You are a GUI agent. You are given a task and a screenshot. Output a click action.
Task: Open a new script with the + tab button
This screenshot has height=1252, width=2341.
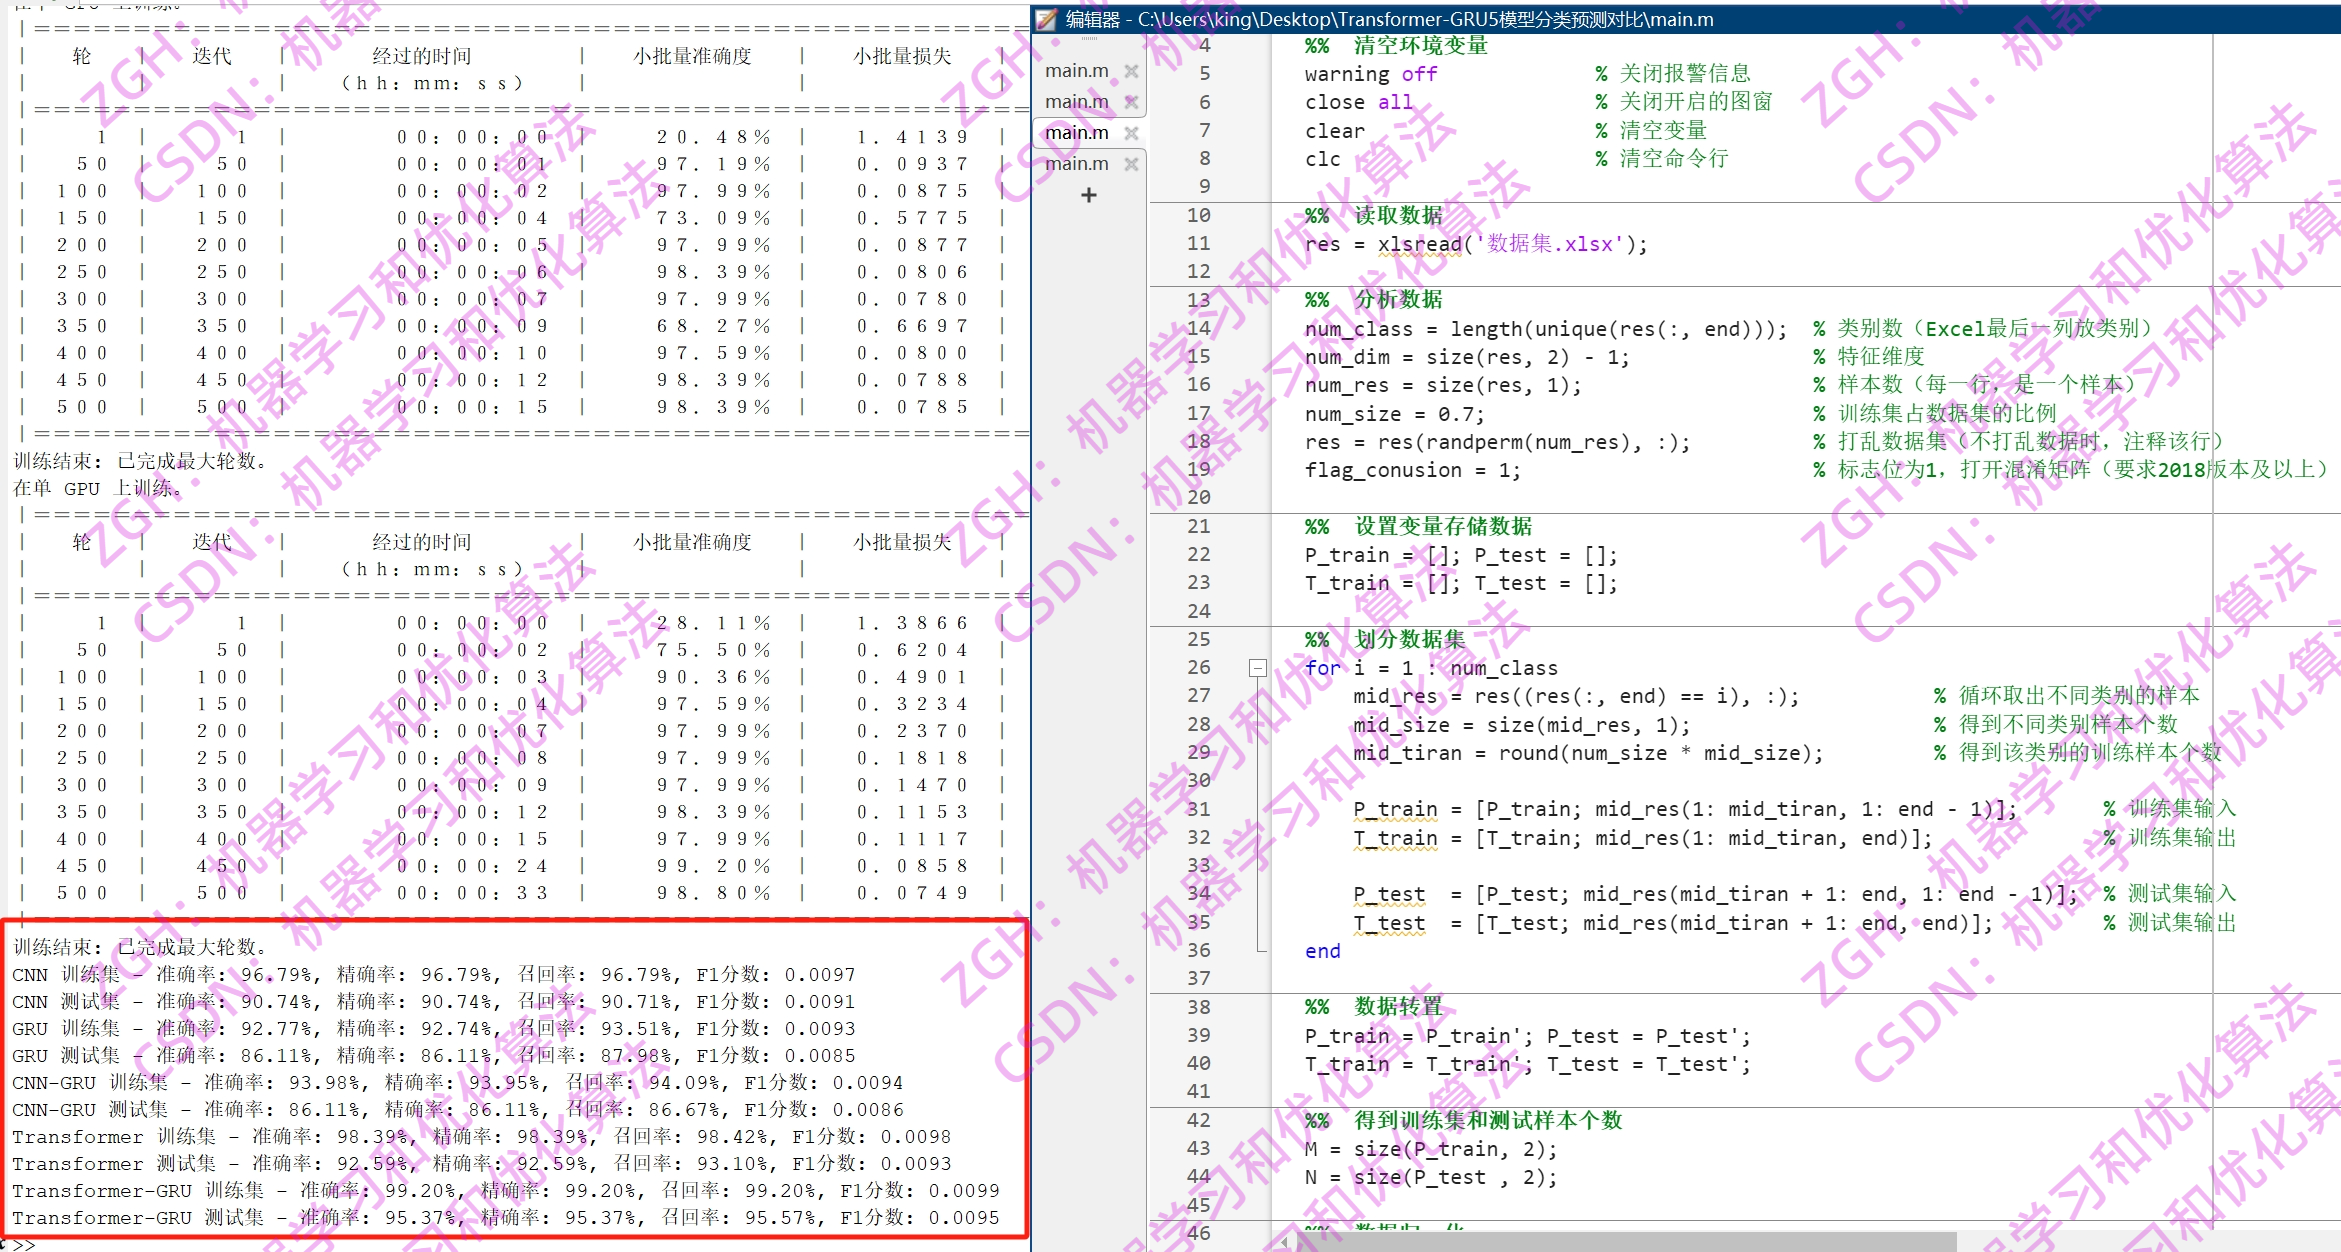point(1087,194)
